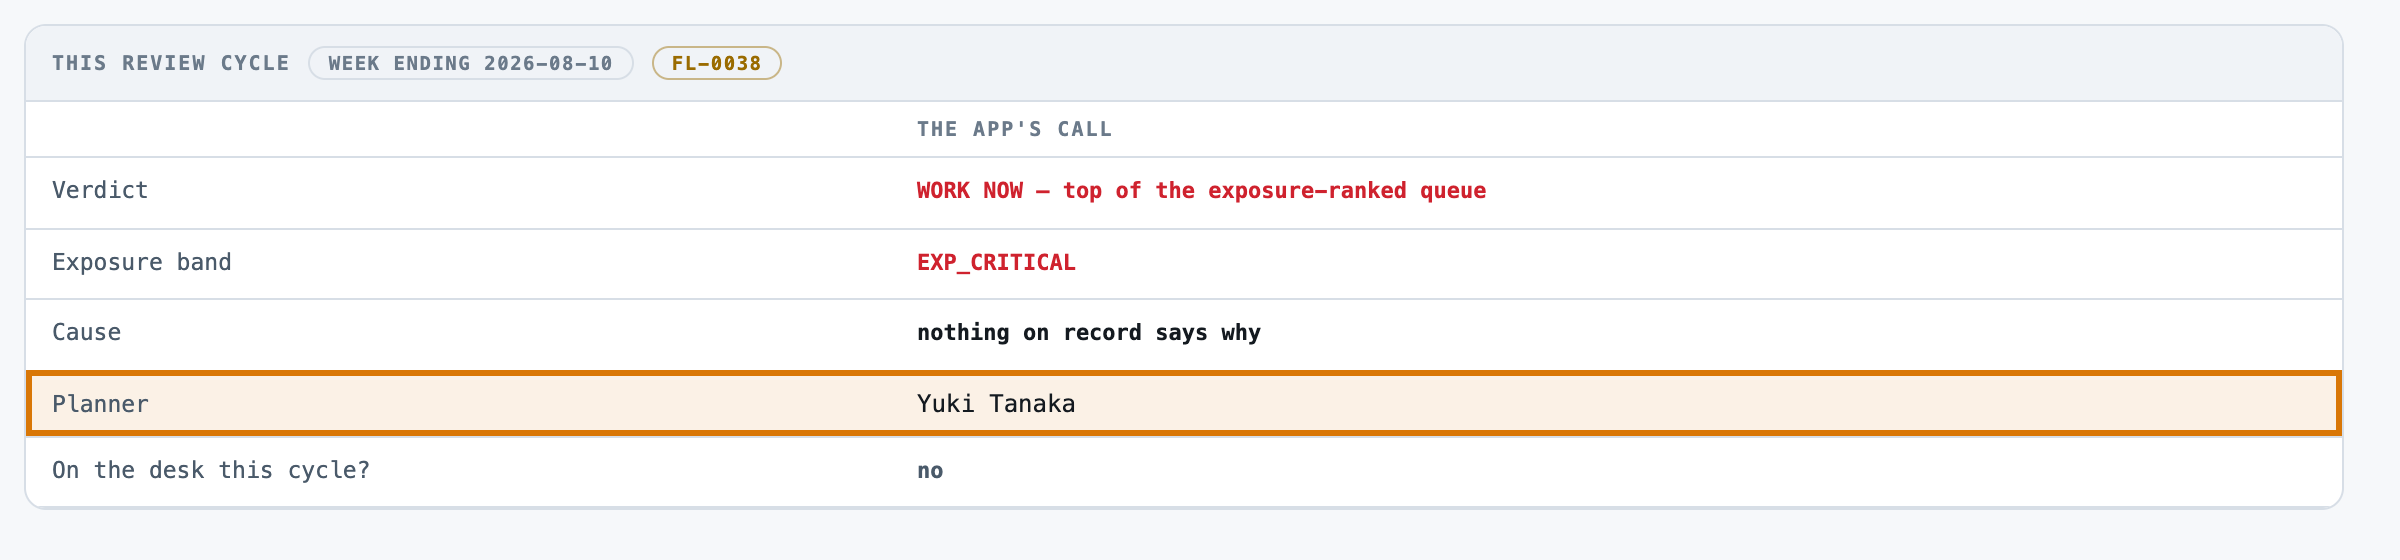
Task: Click the Yuki Tanaka planner name
Action: (x=996, y=404)
